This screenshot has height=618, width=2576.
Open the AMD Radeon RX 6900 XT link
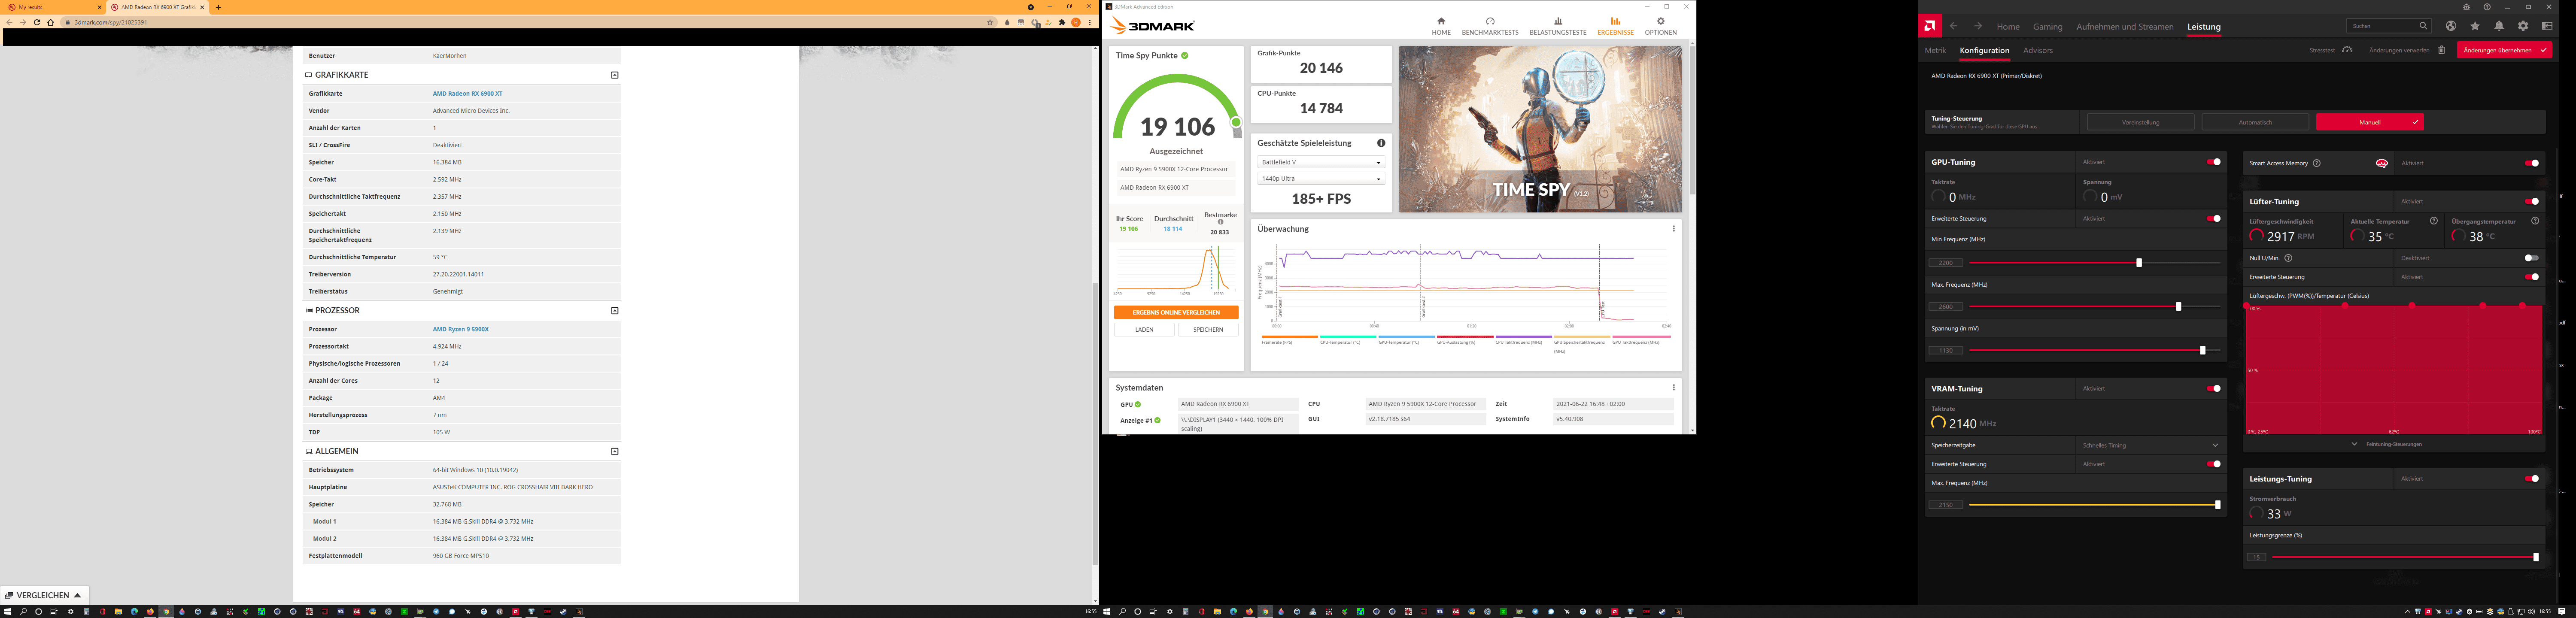click(467, 93)
